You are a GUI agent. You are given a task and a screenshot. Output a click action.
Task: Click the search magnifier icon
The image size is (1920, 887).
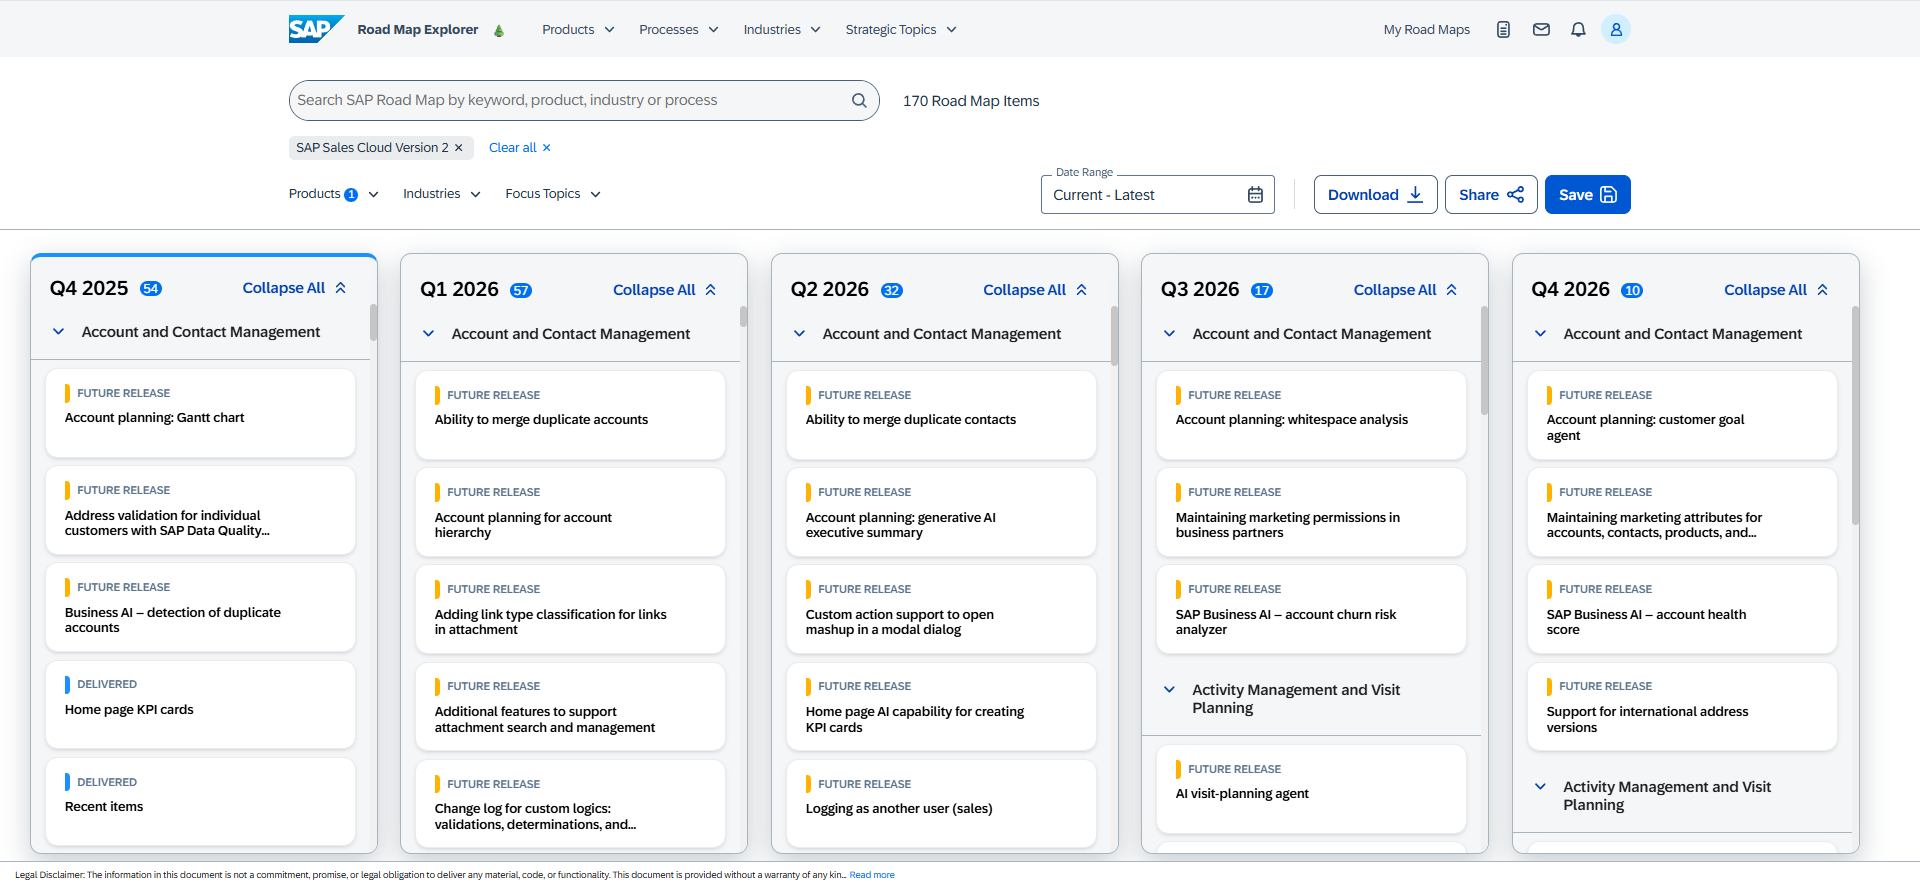coord(859,100)
